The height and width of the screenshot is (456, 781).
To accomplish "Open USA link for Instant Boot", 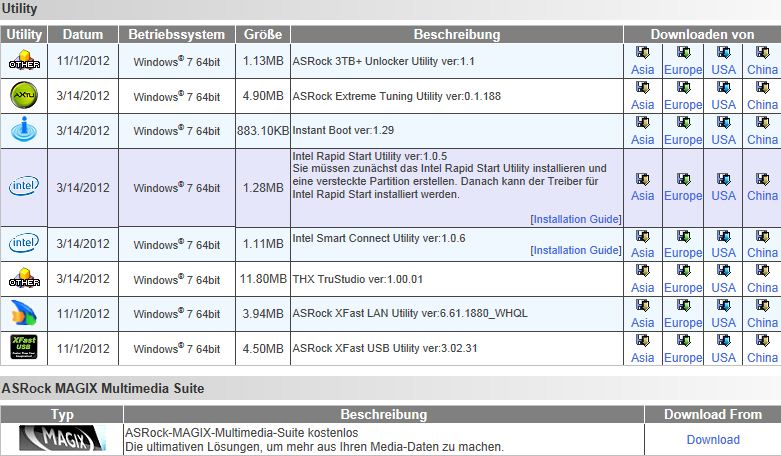I will (723, 139).
